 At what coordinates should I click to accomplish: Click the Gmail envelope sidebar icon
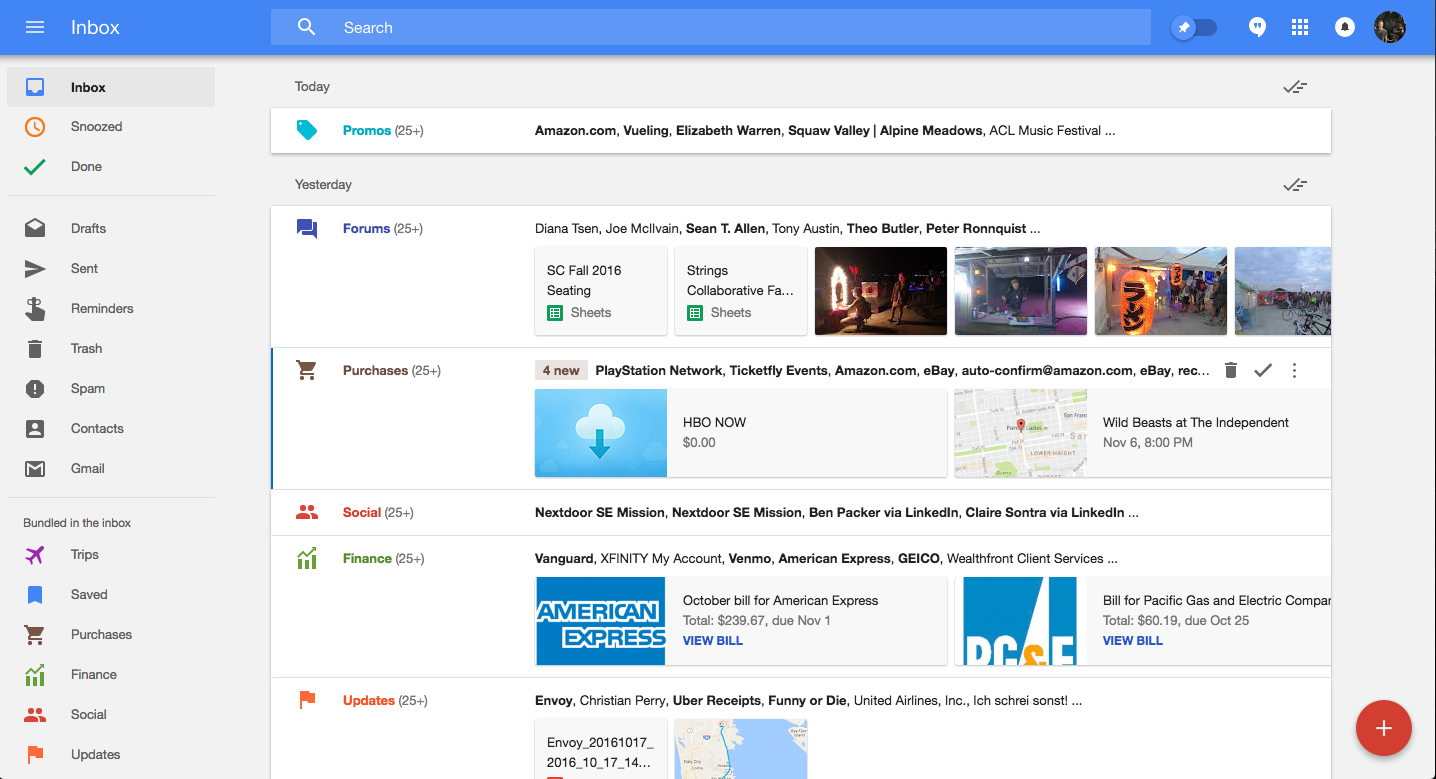tap(35, 468)
